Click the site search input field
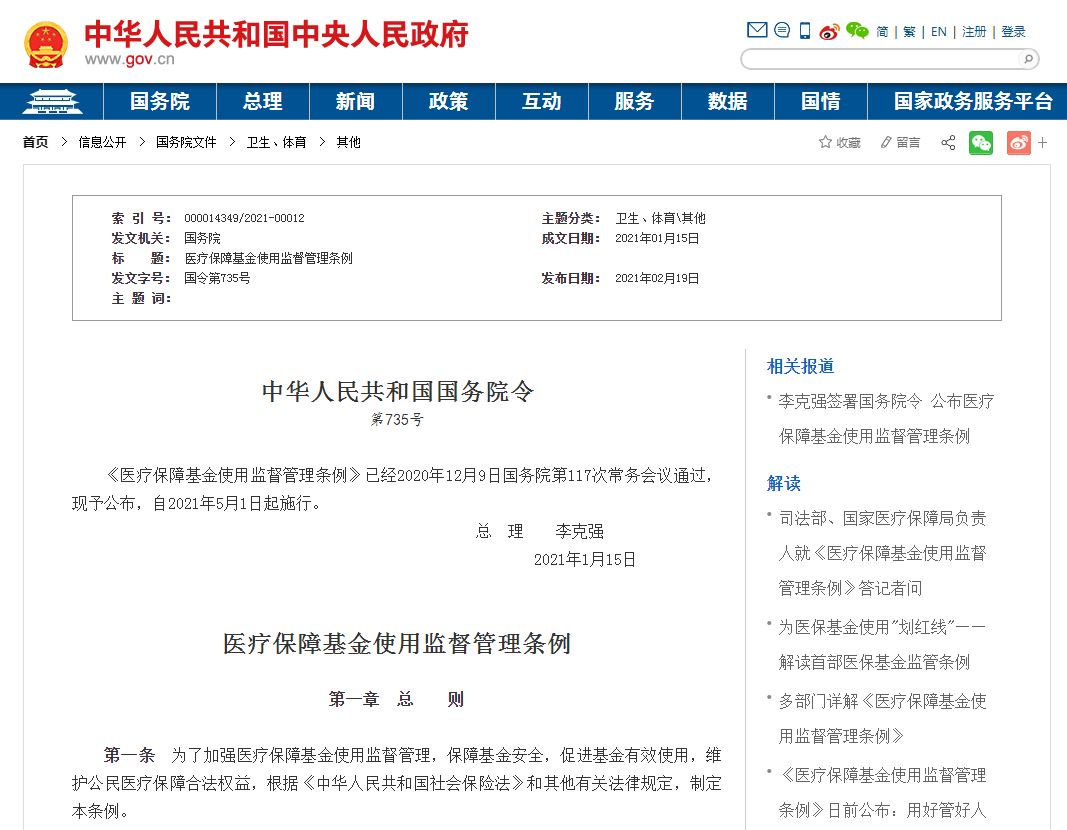The image size is (1067, 830). (x=879, y=59)
